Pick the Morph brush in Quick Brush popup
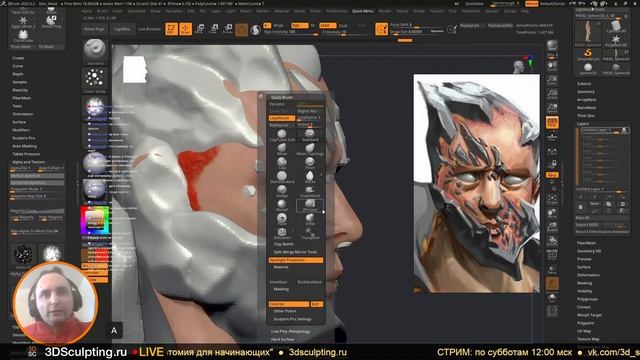Image resolution: width=640 pixels, height=360 pixels. coord(282,205)
